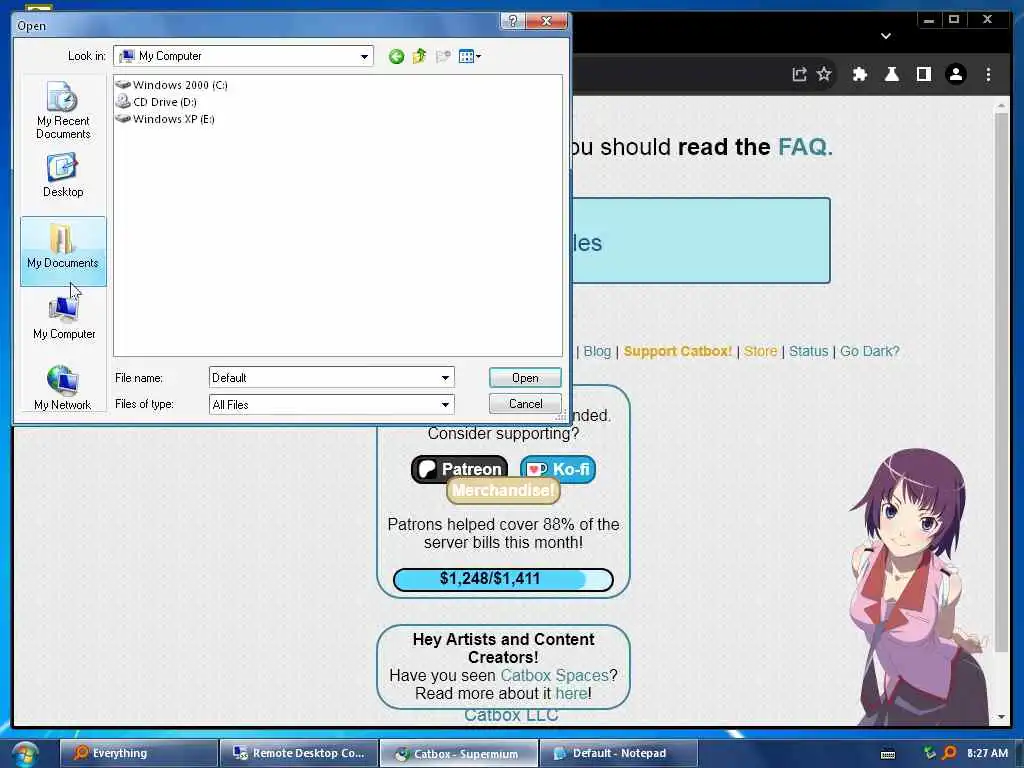
Task: Minimize the browser window
Action: (x=929, y=20)
